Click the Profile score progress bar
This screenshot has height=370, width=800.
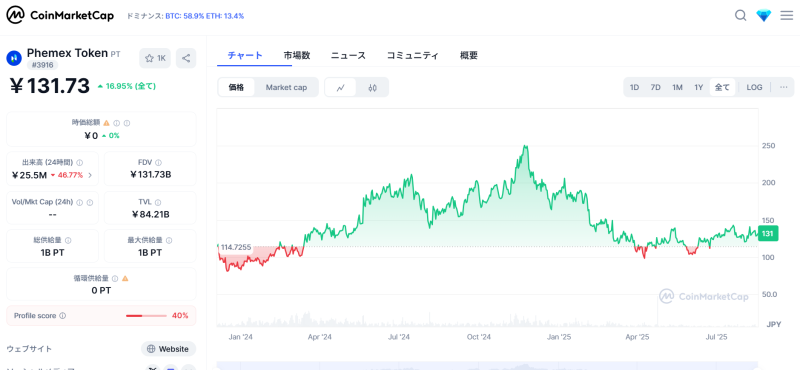pyautogui.click(x=146, y=316)
